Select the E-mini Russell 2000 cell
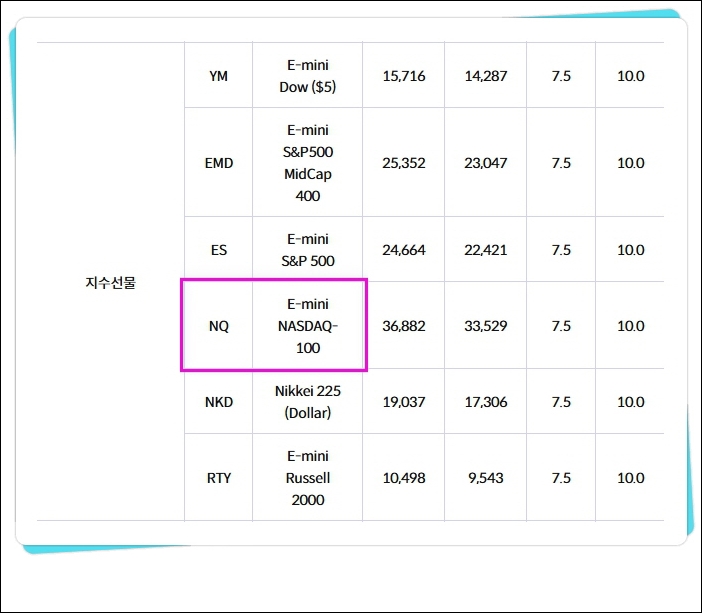Image resolution: width=702 pixels, height=613 pixels. (308, 478)
